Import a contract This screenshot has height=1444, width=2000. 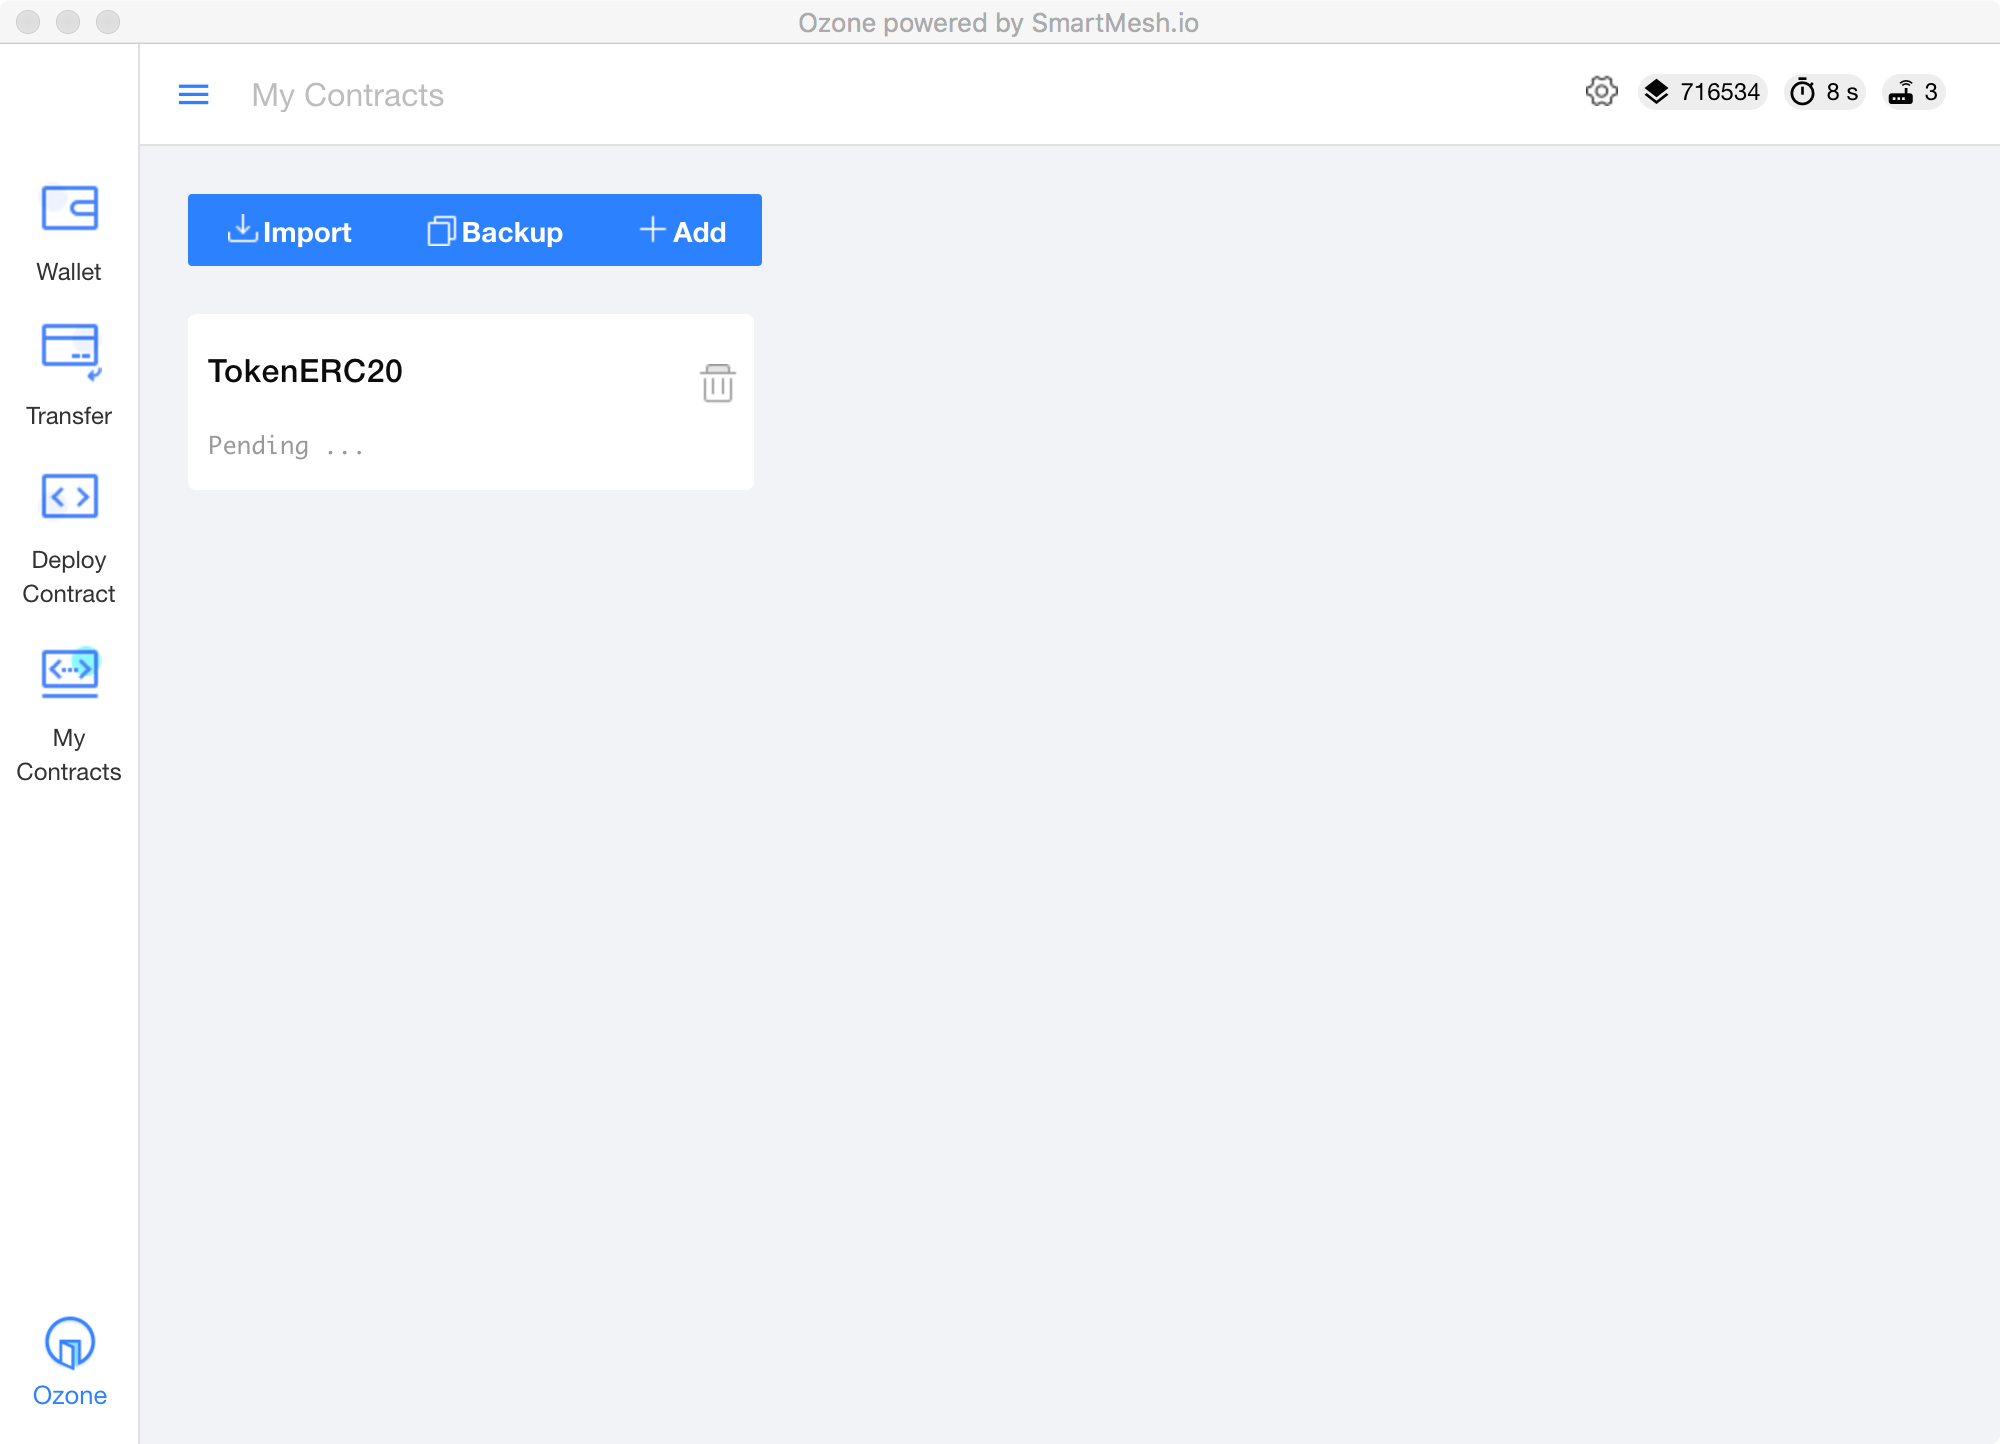pyautogui.click(x=289, y=231)
